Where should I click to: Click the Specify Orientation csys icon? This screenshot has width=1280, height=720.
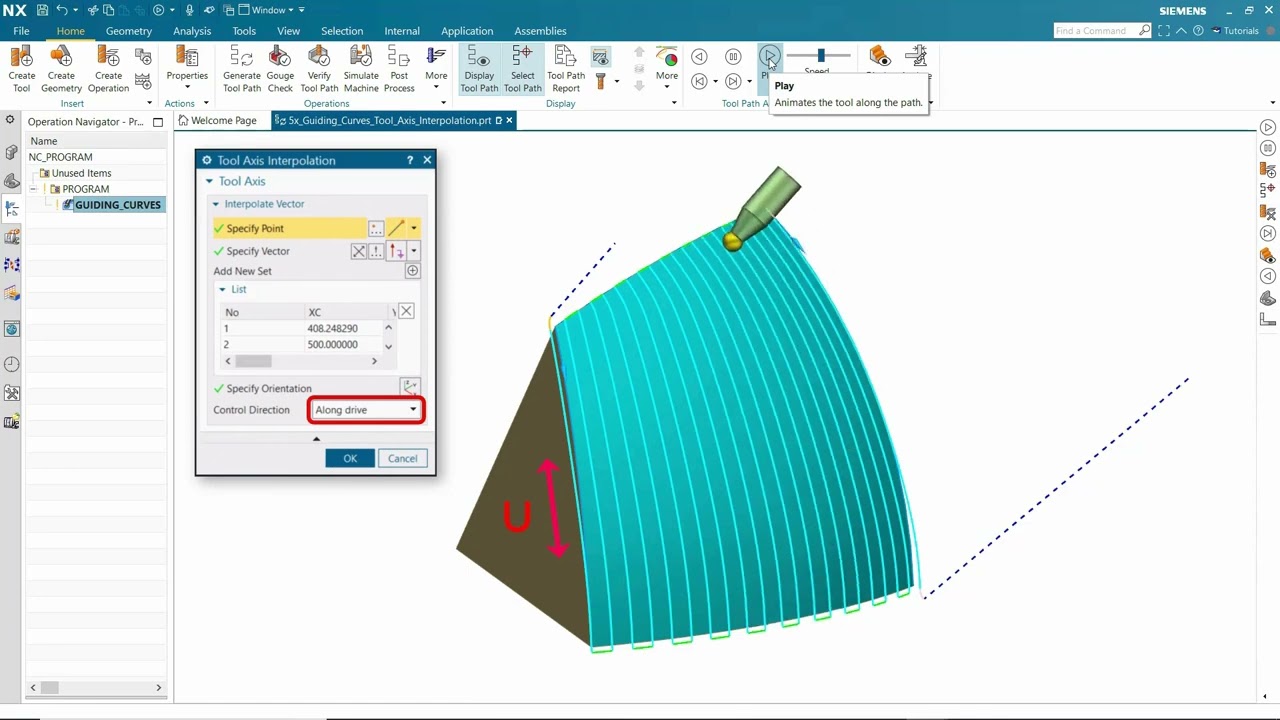(x=410, y=388)
